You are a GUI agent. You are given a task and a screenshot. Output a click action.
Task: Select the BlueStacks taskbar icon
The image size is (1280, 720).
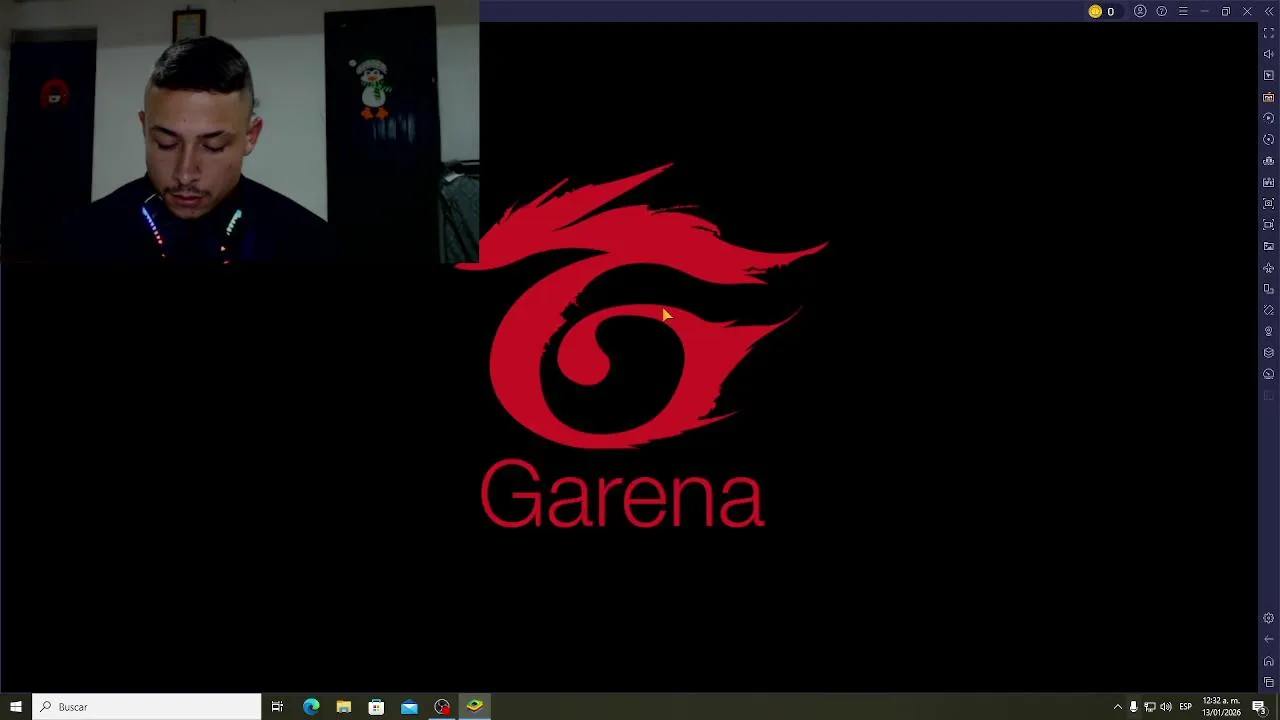pos(475,707)
